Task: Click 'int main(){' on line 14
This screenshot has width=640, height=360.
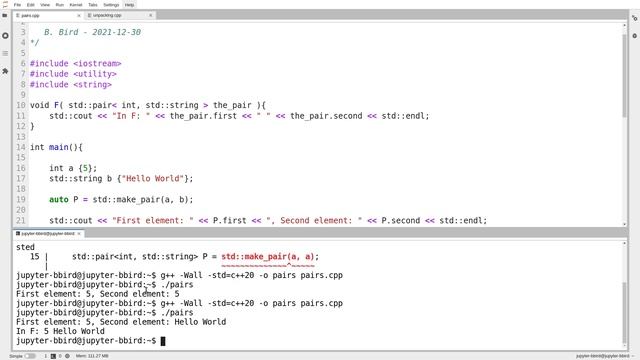Action: coord(56,147)
